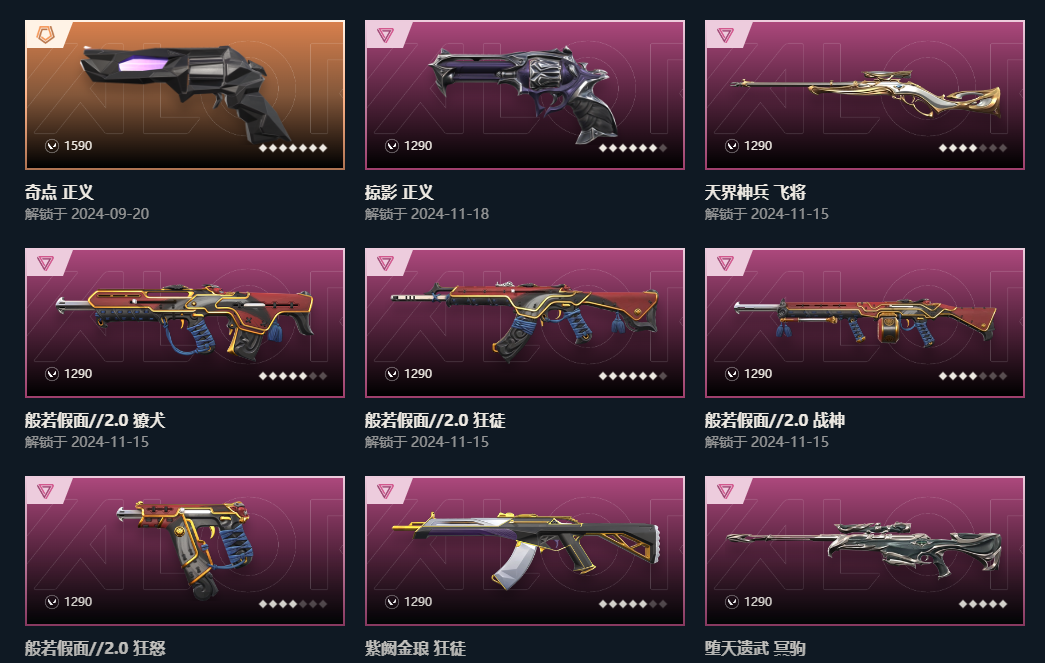Image resolution: width=1045 pixels, height=663 pixels.
Task: Open the 掠影 正义 purple revolver skin
Action: point(524,95)
